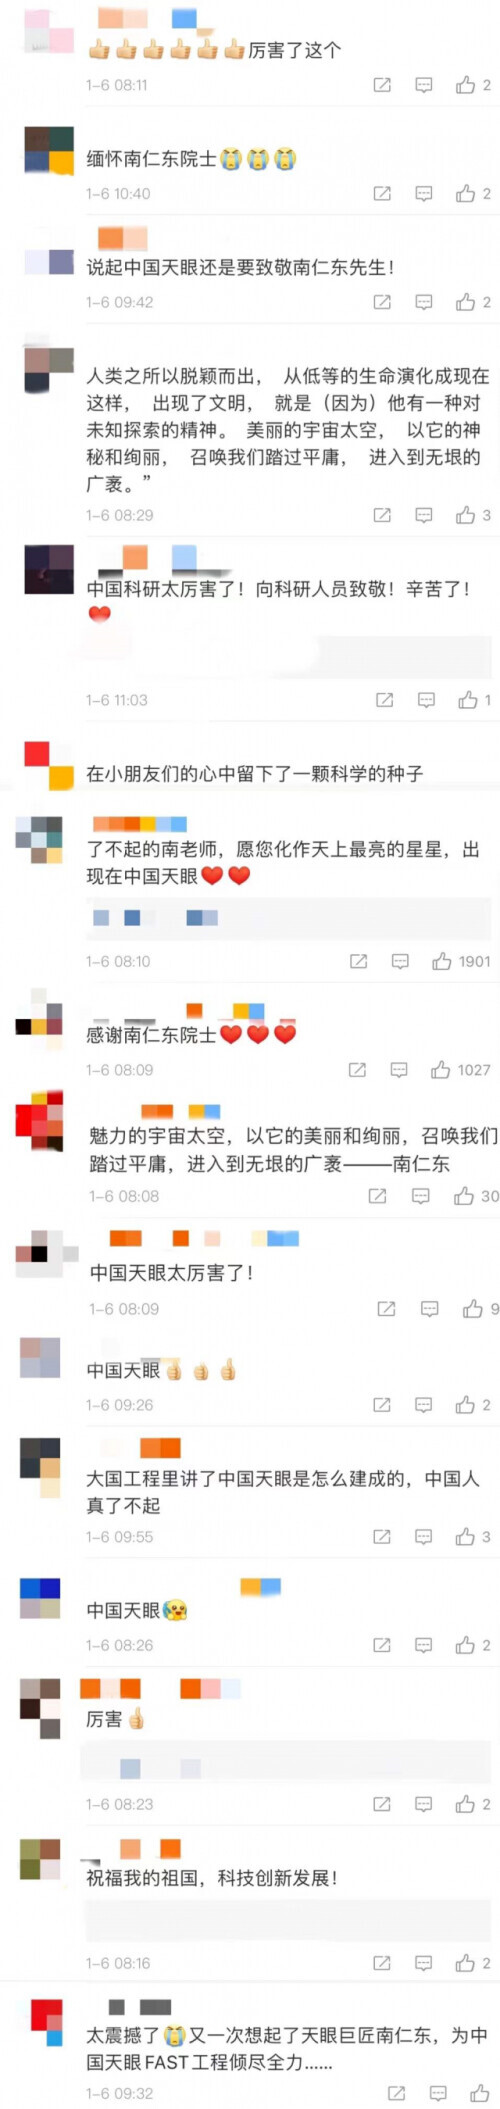500x2109 pixels.
Task: Open avatar of '魅力的宇宙太空' commenter
Action: click(40, 1117)
